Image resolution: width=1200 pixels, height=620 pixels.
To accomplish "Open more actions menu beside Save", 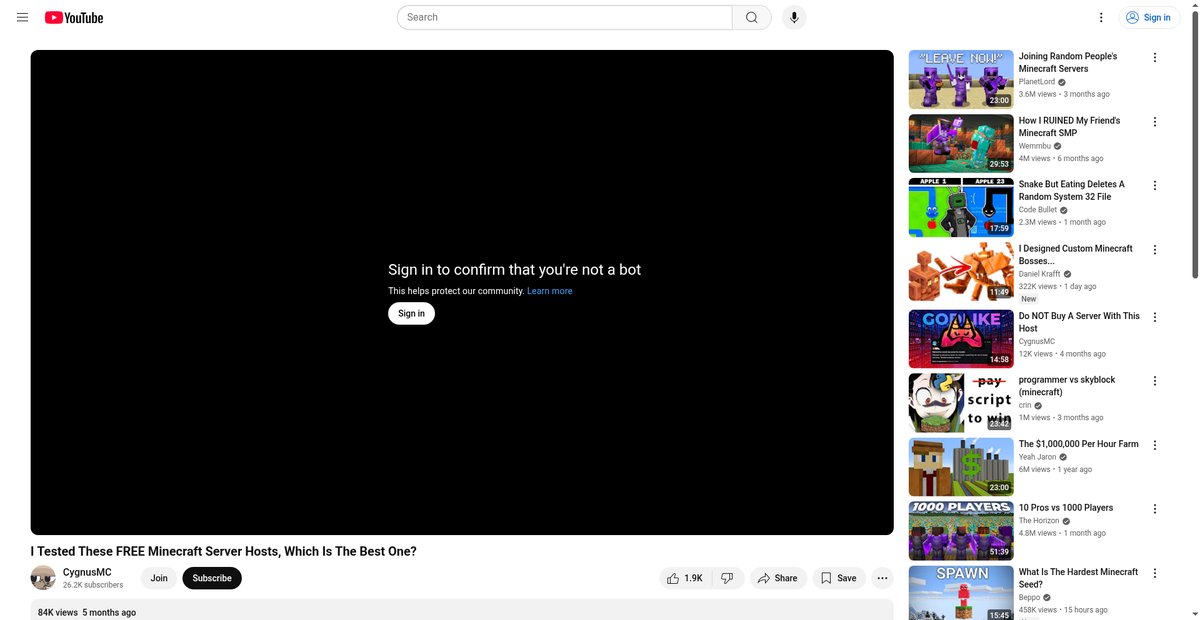I will pyautogui.click(x=882, y=578).
